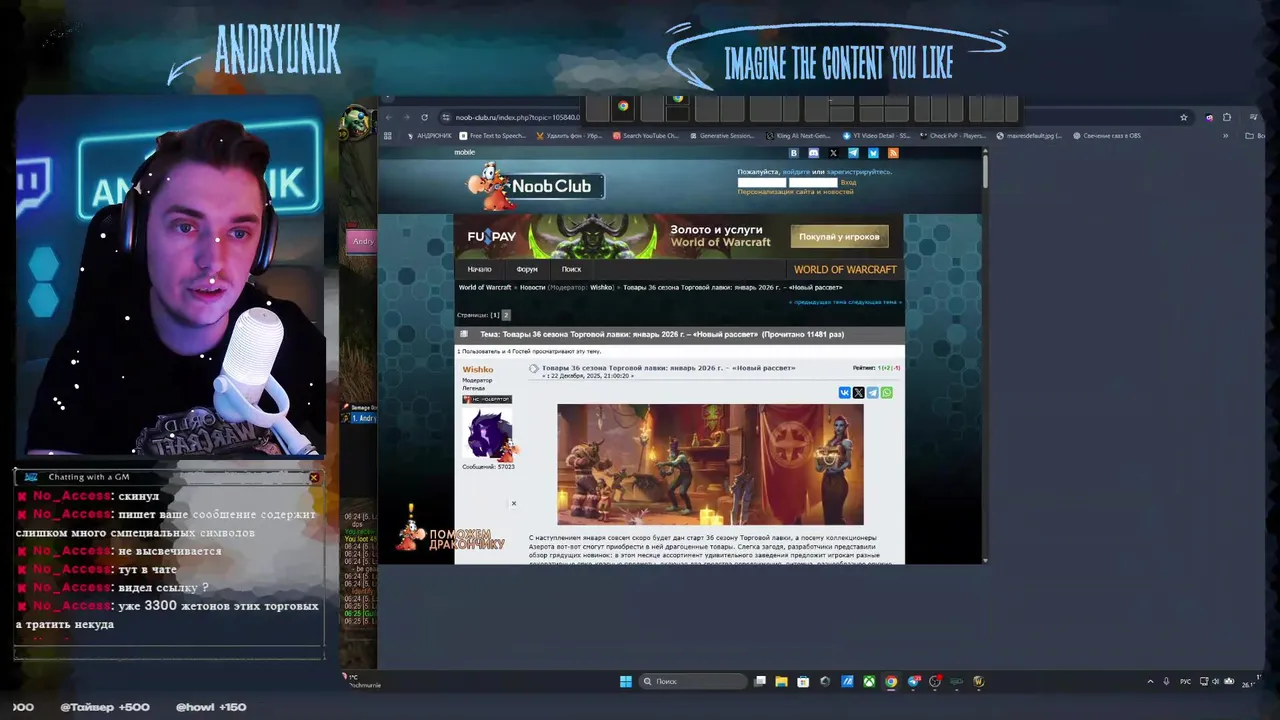This screenshot has height=720, width=1280.
Task: Share the post via WhatsApp icon
Action: pyautogui.click(x=886, y=393)
